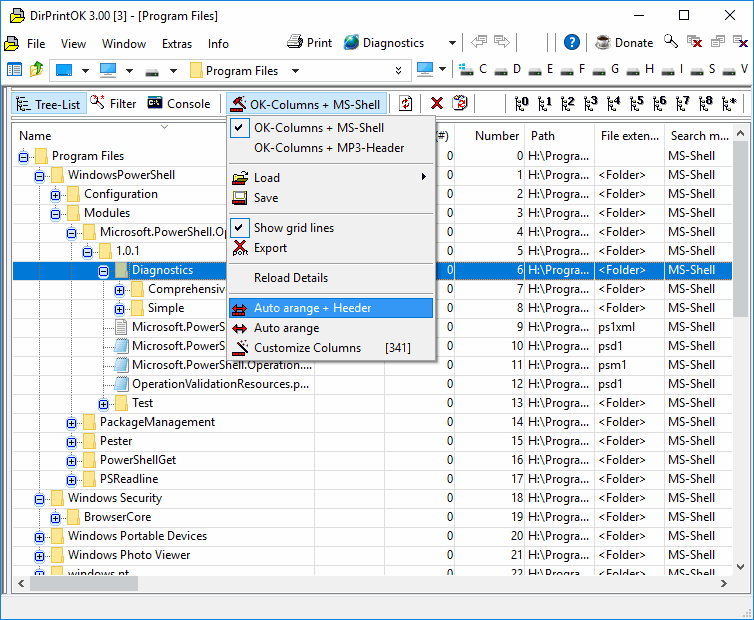Image resolution: width=754 pixels, height=620 pixels.
Task: Click the refresh page icon beside OK-Columns
Action: (405, 103)
